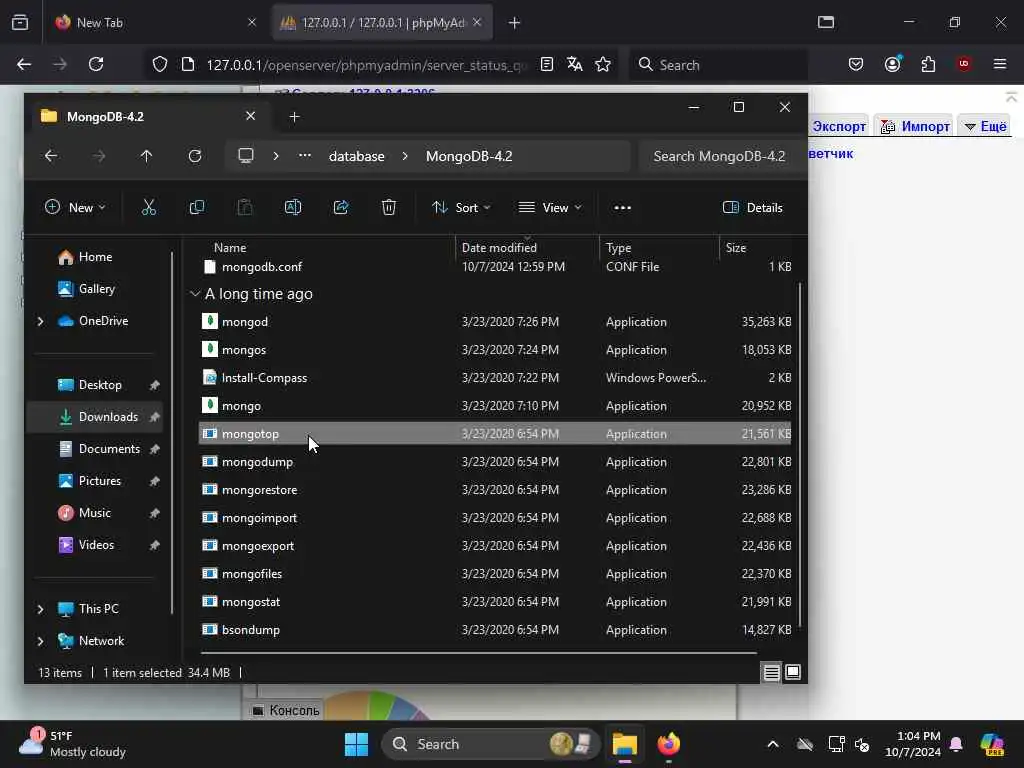
Task: Click the Firefox URL address field
Action: 366,65
